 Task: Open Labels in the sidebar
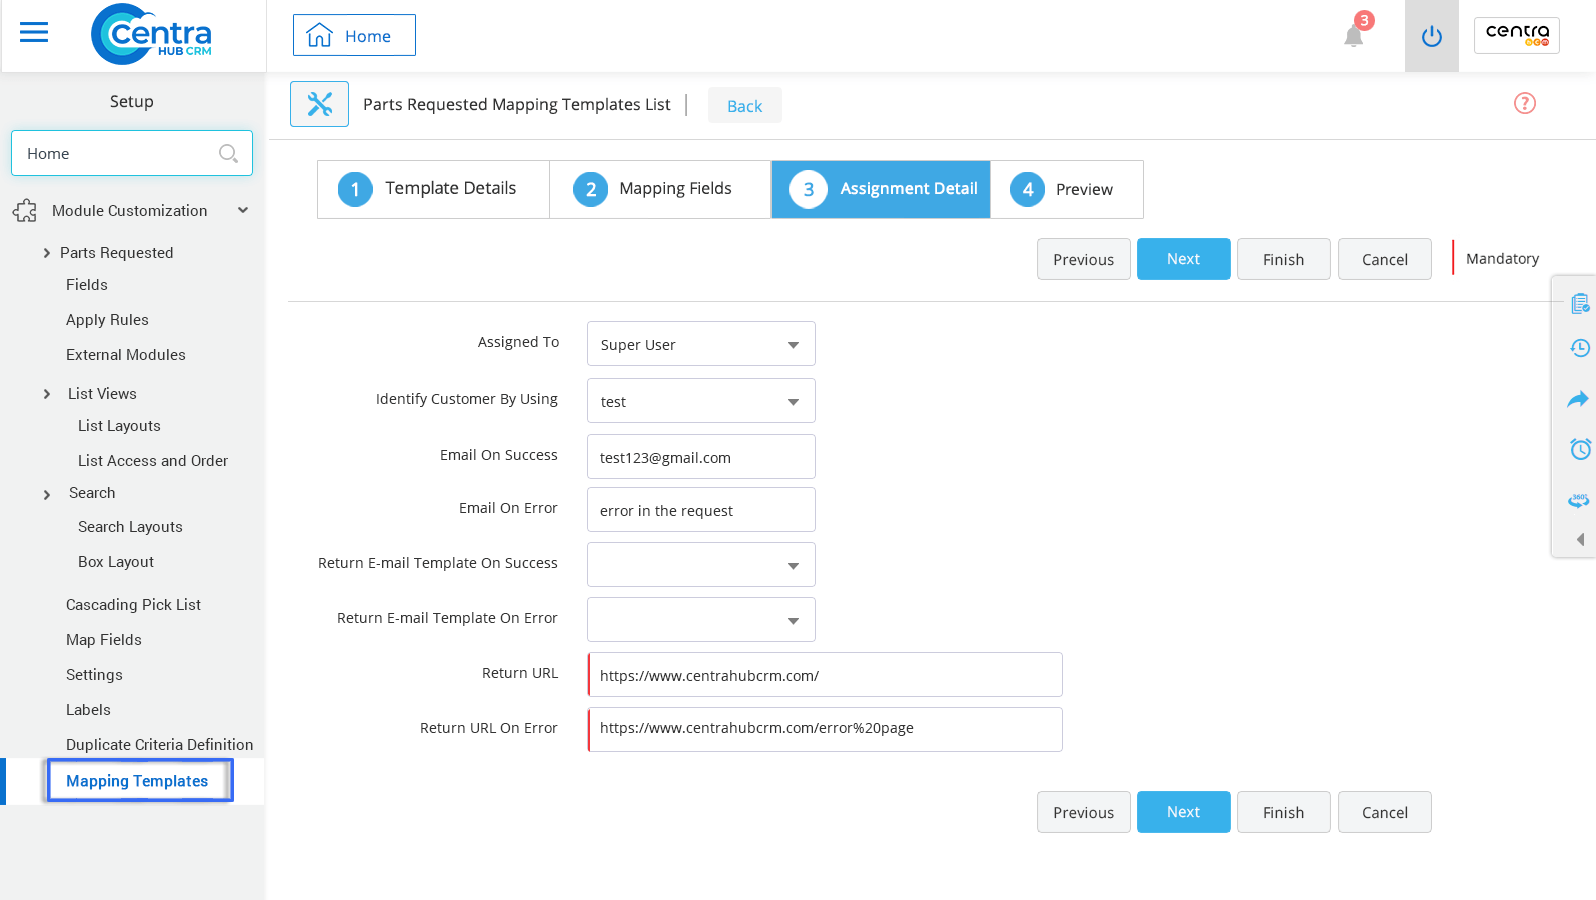88,710
